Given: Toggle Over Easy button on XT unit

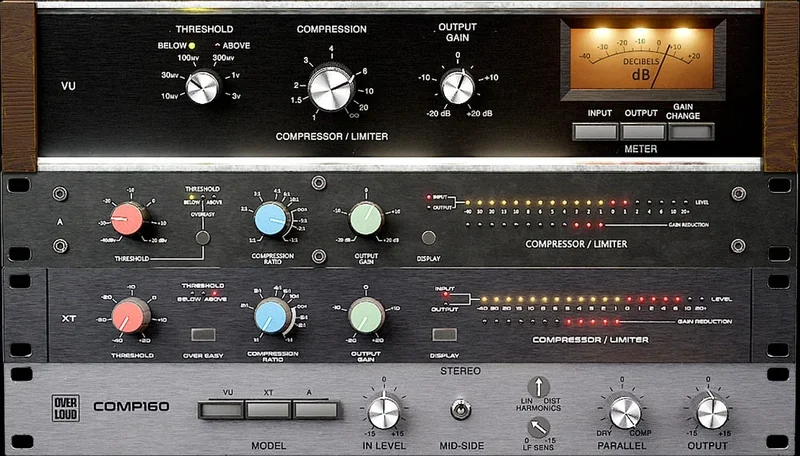Looking at the screenshot, I should [x=203, y=335].
